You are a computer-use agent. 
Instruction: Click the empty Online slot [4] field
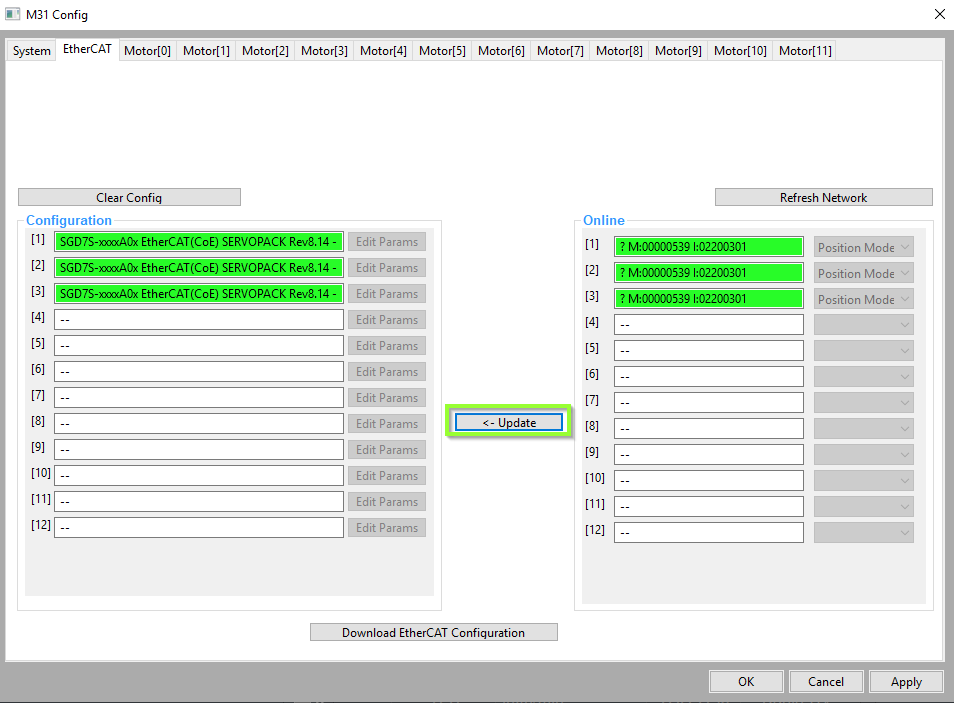pos(709,324)
